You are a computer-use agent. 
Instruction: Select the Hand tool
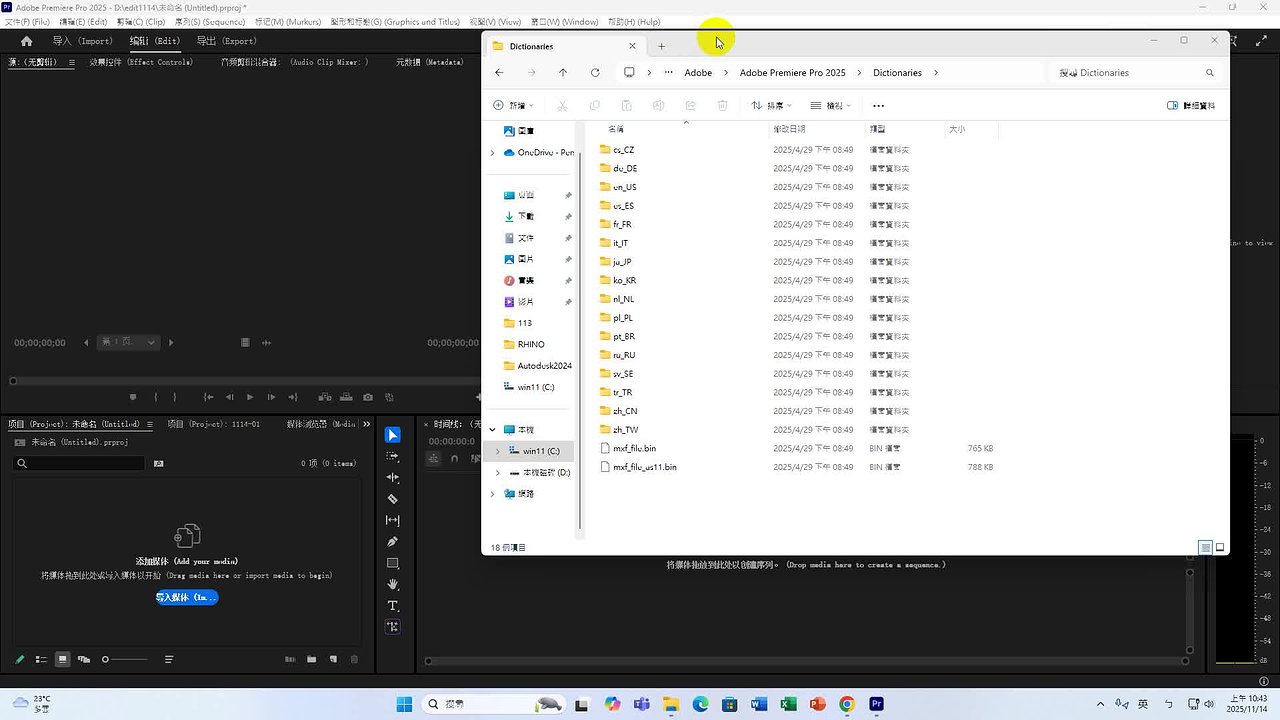point(393,584)
